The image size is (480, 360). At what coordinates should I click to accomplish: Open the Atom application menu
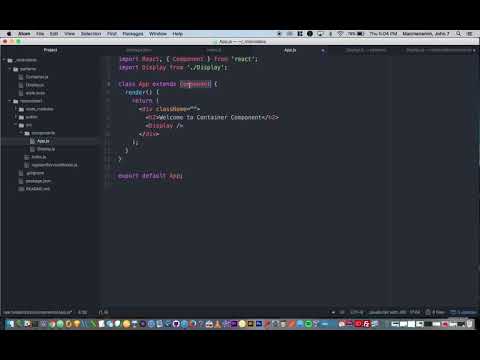coord(24,34)
